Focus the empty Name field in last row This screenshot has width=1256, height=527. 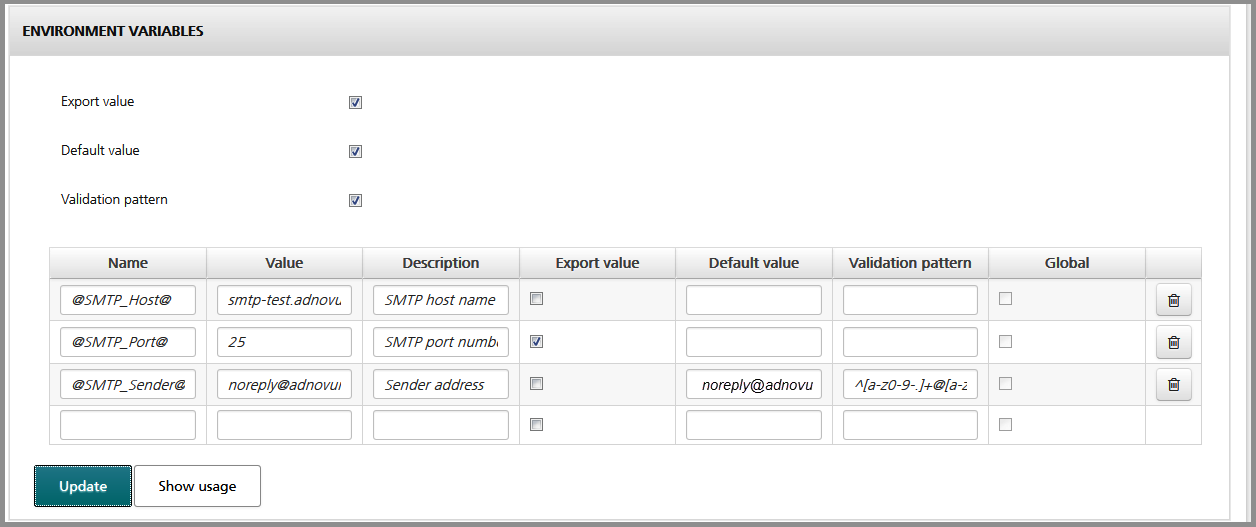128,425
